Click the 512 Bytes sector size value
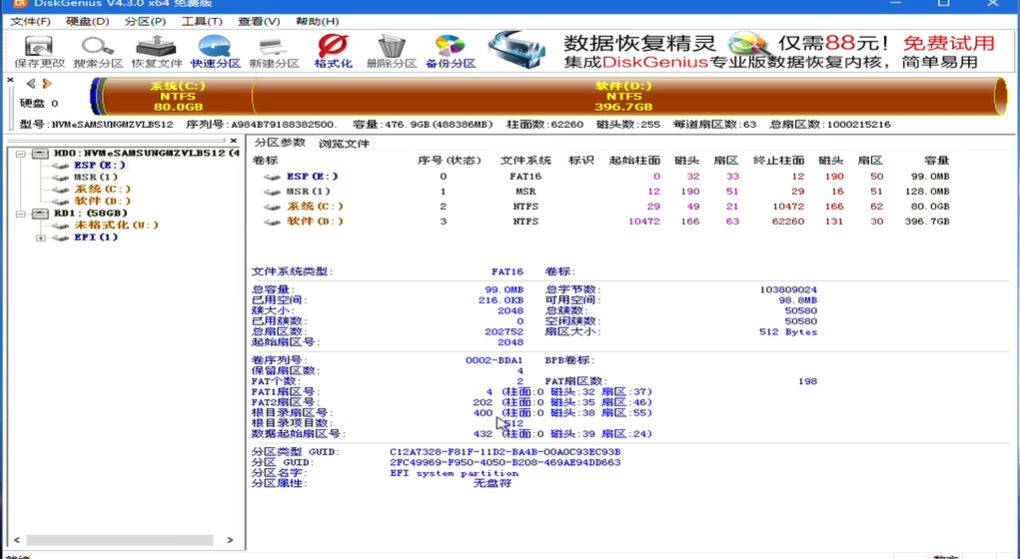Viewport: 1020px width, 559px height. click(x=788, y=332)
